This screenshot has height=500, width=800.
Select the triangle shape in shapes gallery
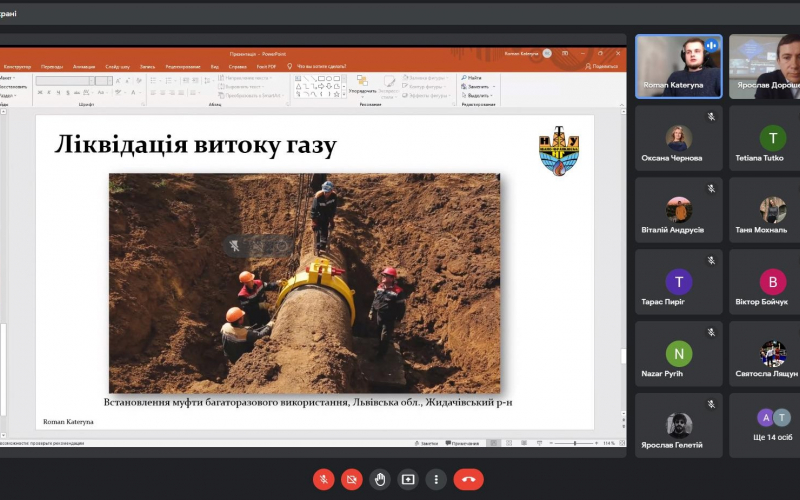pos(298,87)
